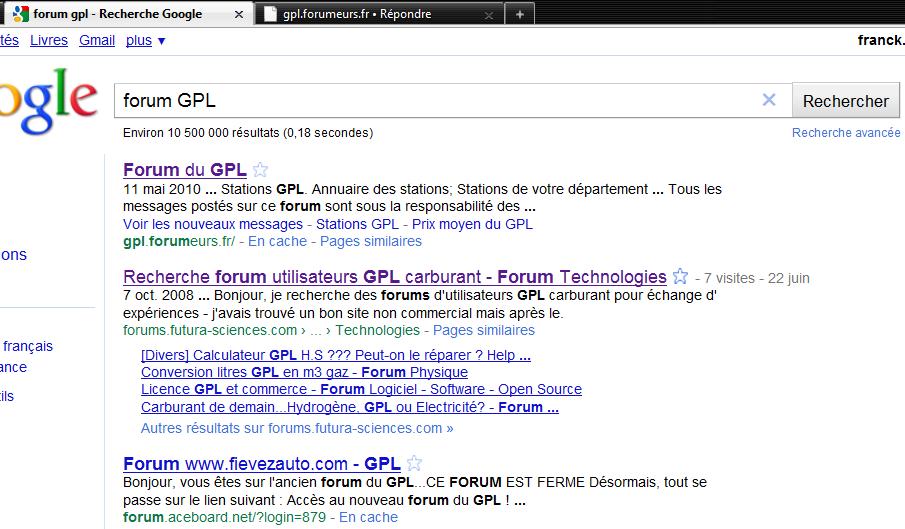Open Recherche avancée

click(x=846, y=133)
